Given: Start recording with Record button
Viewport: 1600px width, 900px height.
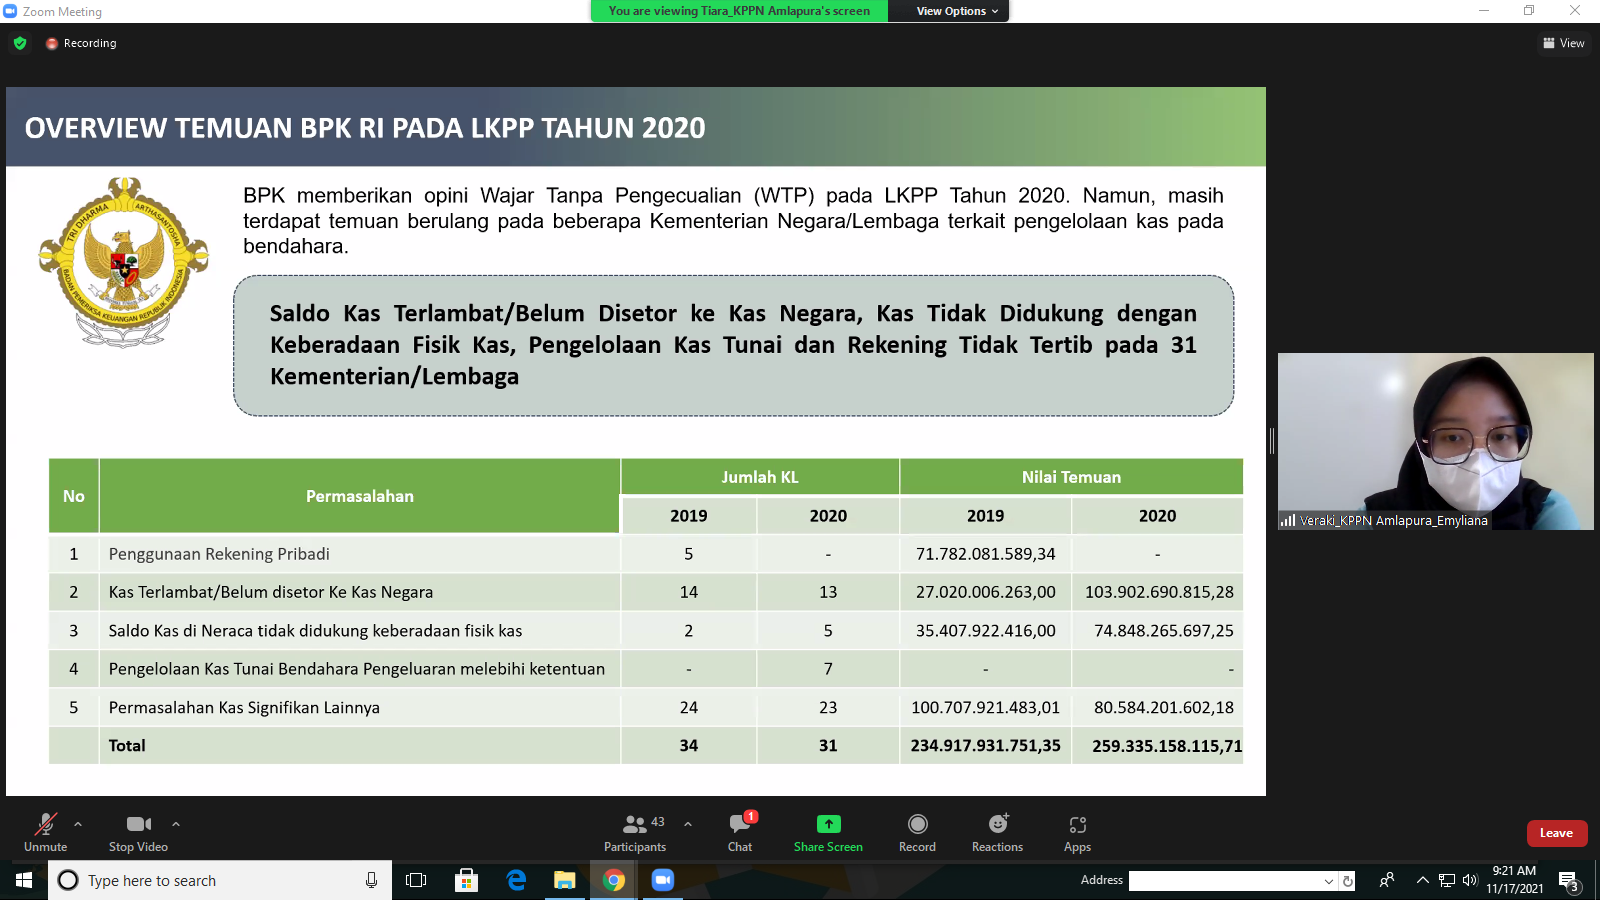Looking at the screenshot, I should click(917, 832).
